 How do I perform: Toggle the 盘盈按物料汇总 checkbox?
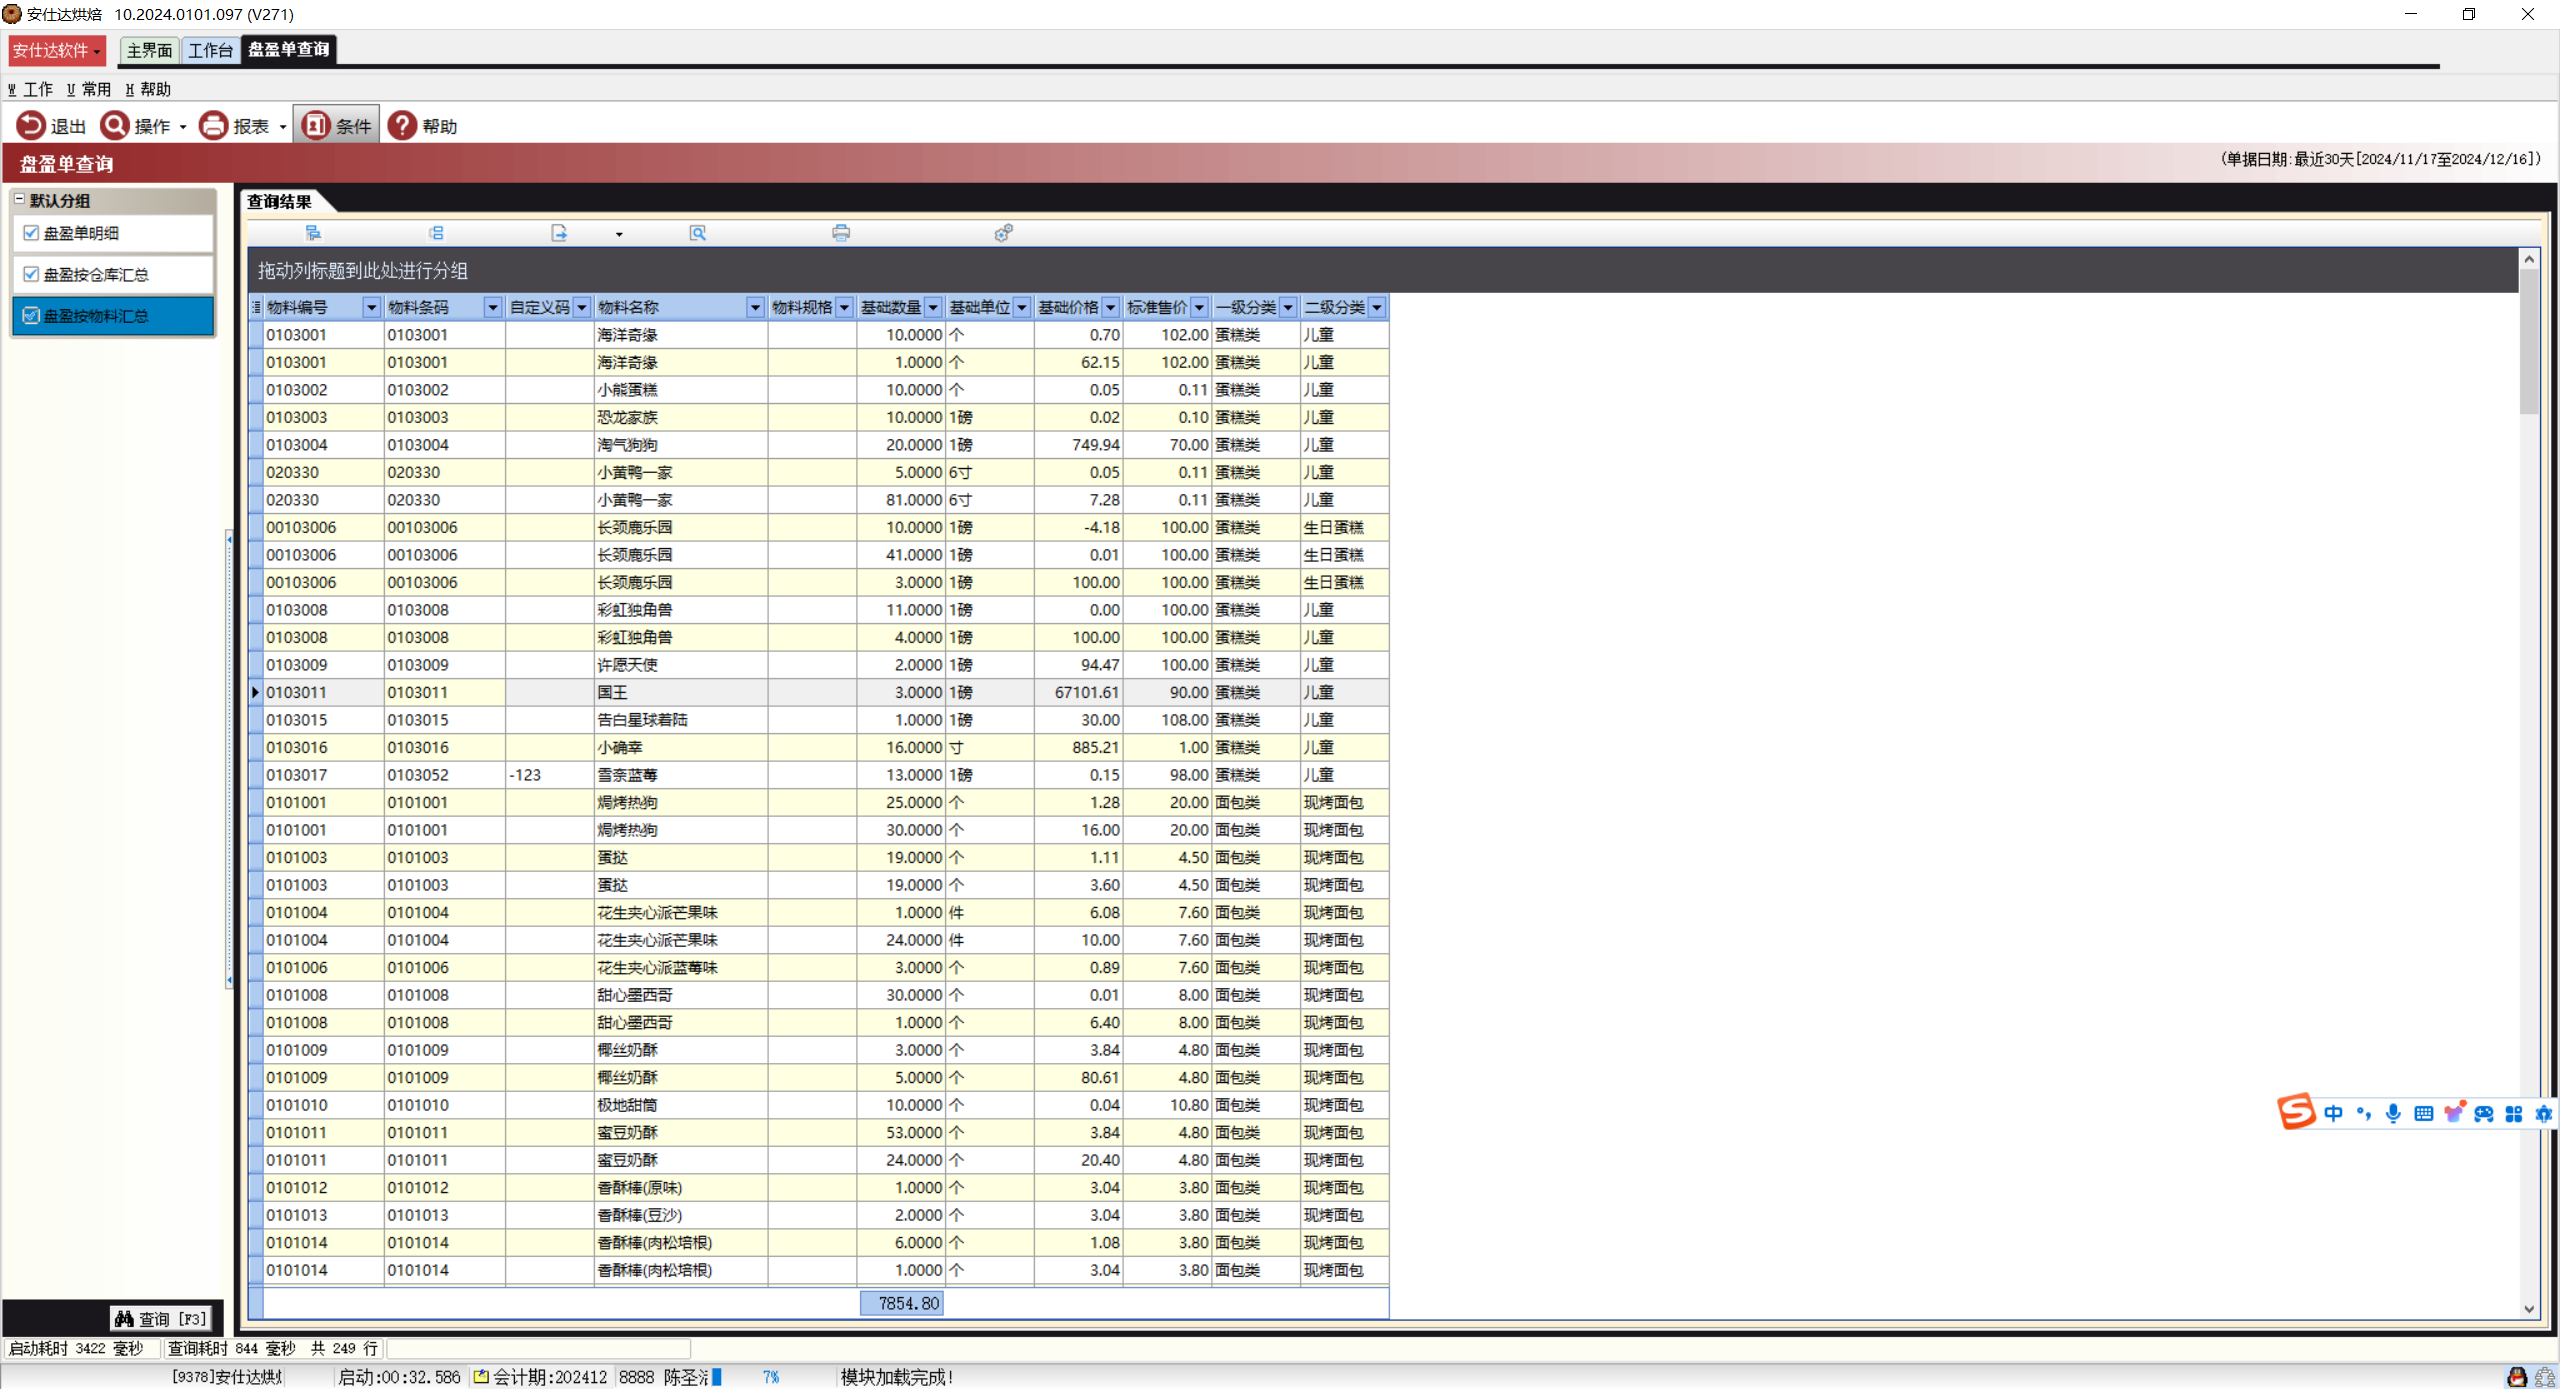(x=31, y=315)
